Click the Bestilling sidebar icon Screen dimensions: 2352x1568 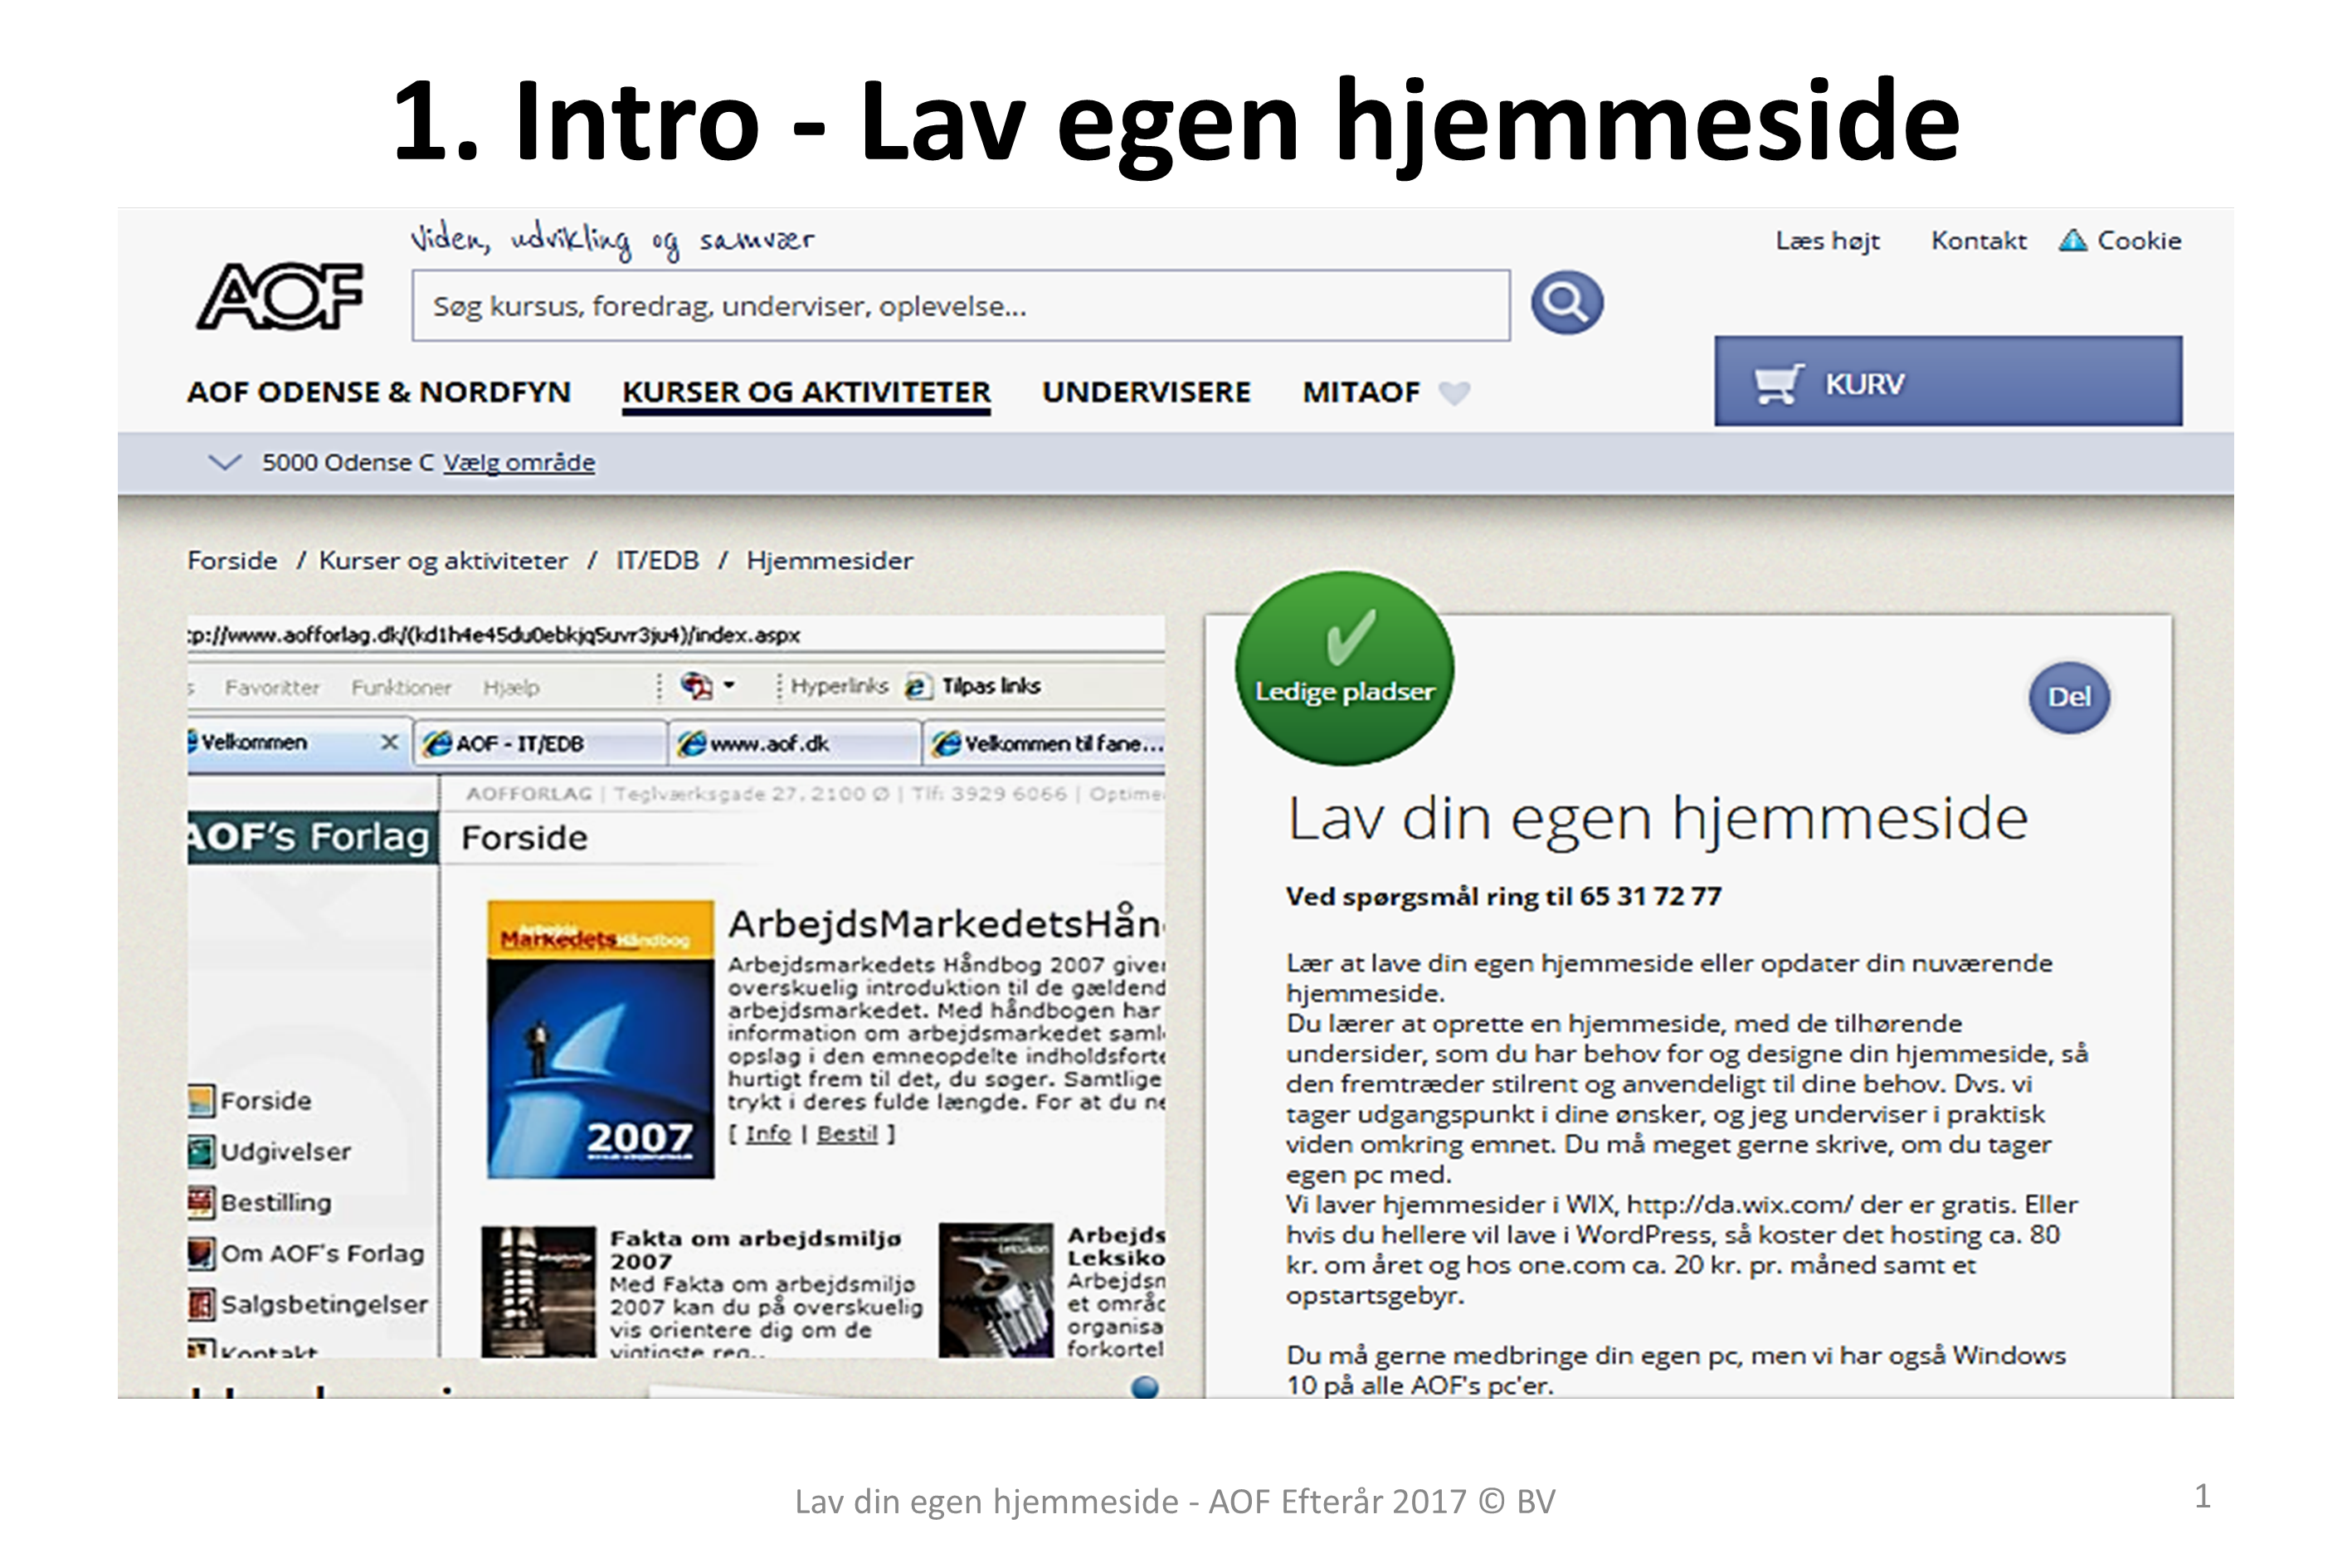pos(201,1203)
